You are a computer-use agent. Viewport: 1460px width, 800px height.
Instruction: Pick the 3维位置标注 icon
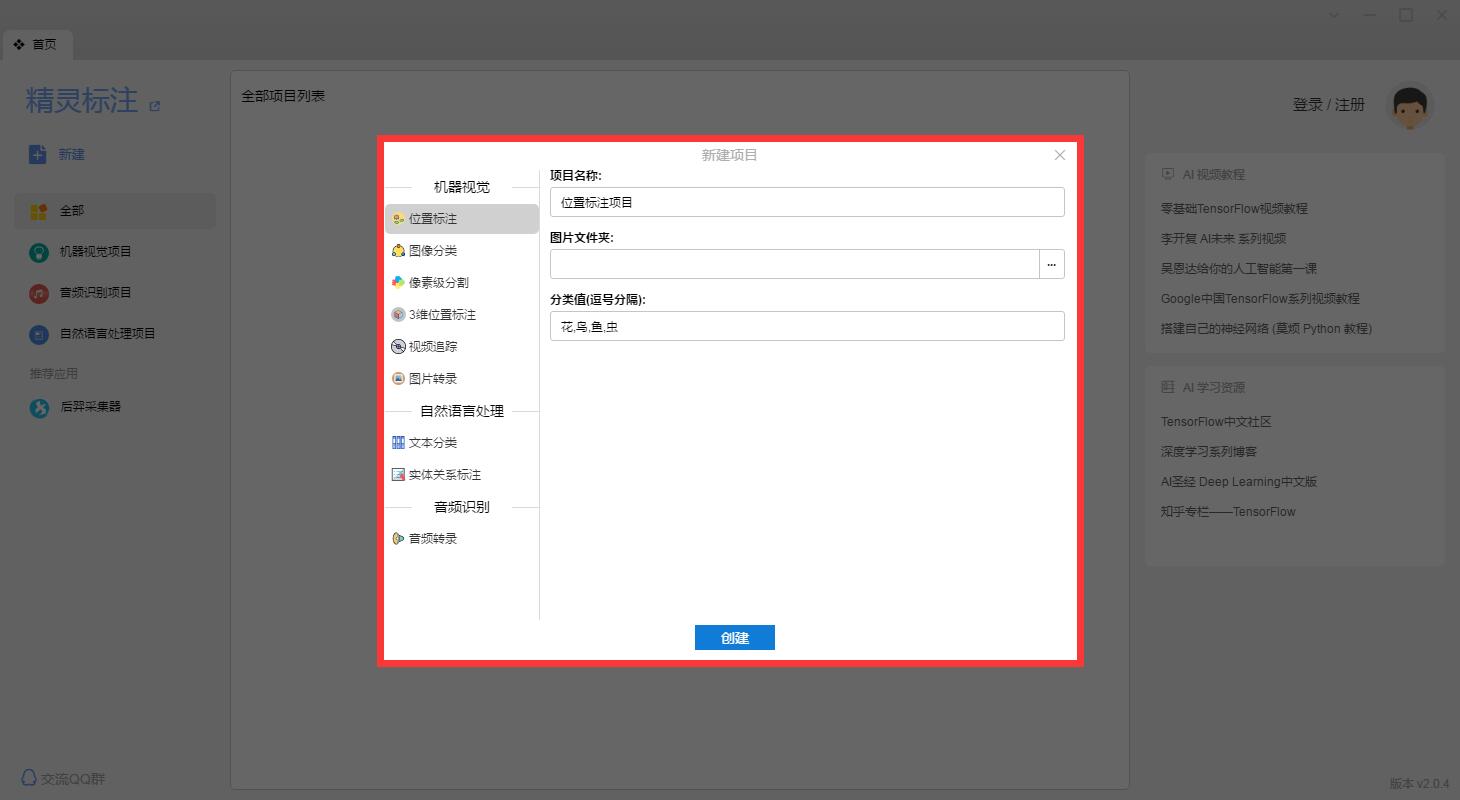click(398, 315)
